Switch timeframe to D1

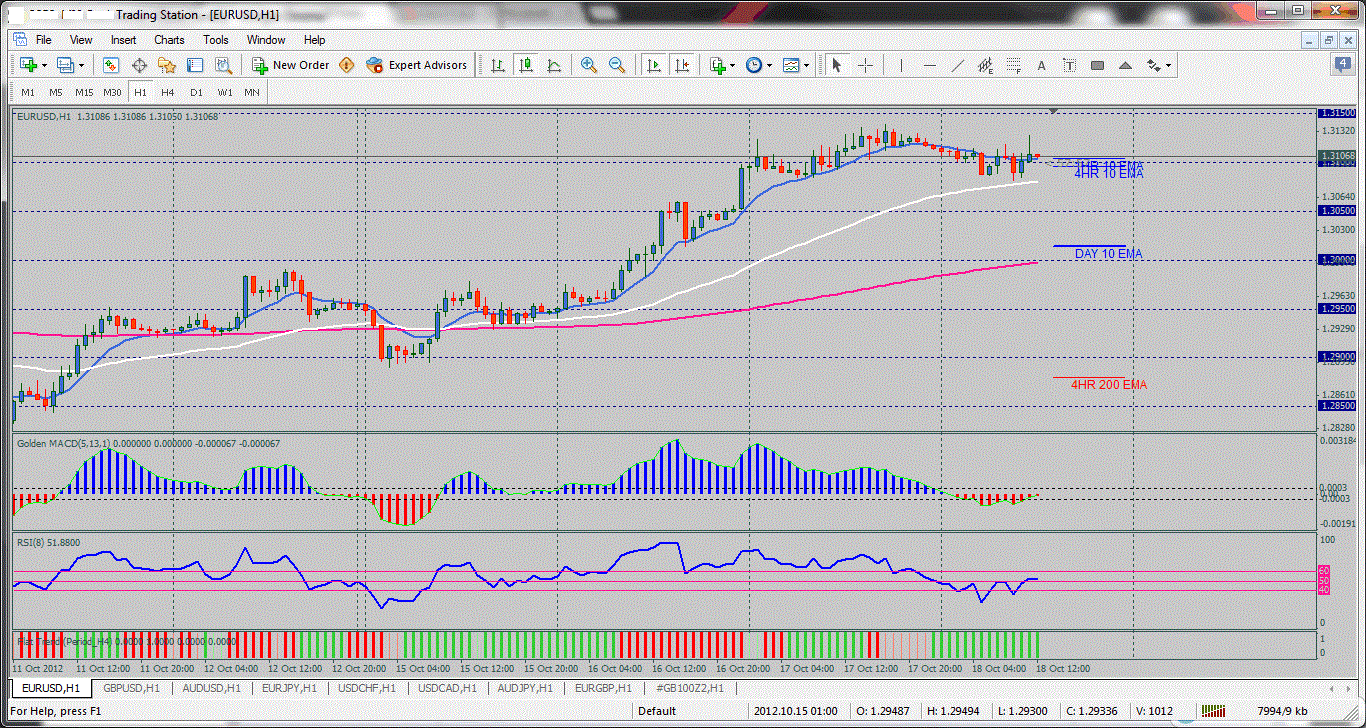point(196,92)
